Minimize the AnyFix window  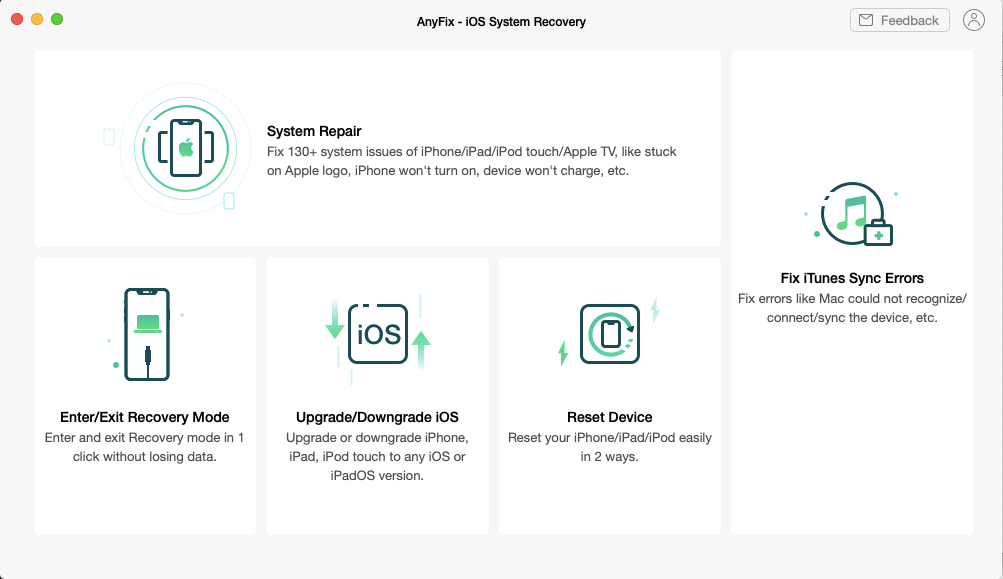(37, 19)
